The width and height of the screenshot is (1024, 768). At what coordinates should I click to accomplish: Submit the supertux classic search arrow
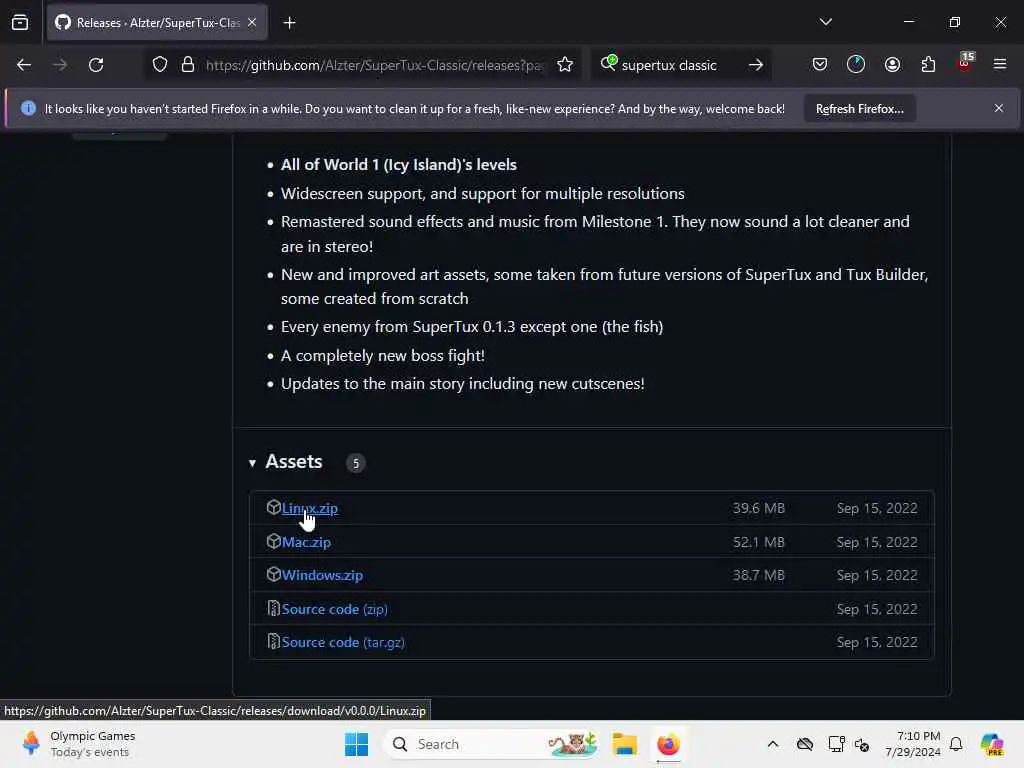click(x=756, y=65)
